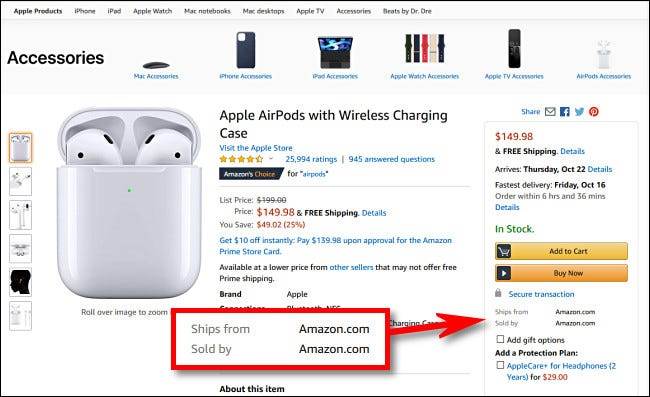This screenshot has height=397, width=650.
Task: Open the Apple Watch Accessories bands image
Action: (x=424, y=48)
